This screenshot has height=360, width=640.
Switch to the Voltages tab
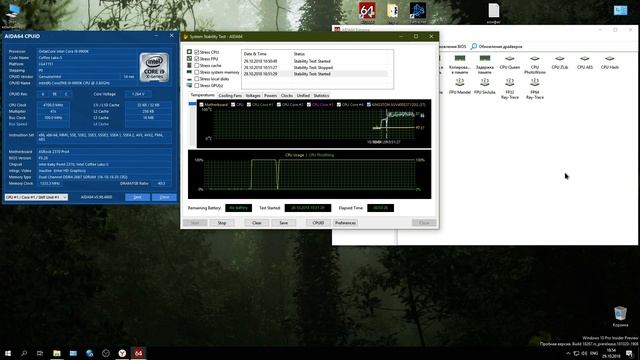pos(253,96)
